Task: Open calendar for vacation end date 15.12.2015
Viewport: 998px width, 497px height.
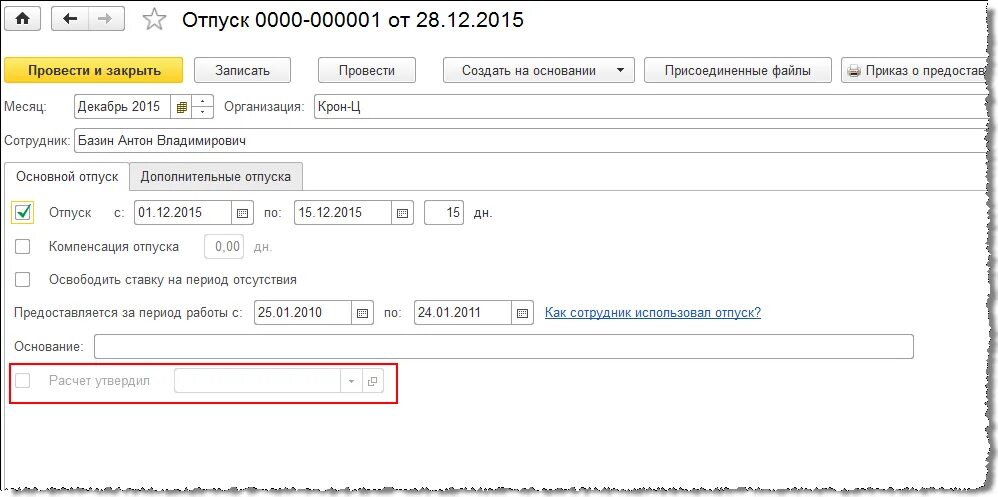Action: [402, 213]
